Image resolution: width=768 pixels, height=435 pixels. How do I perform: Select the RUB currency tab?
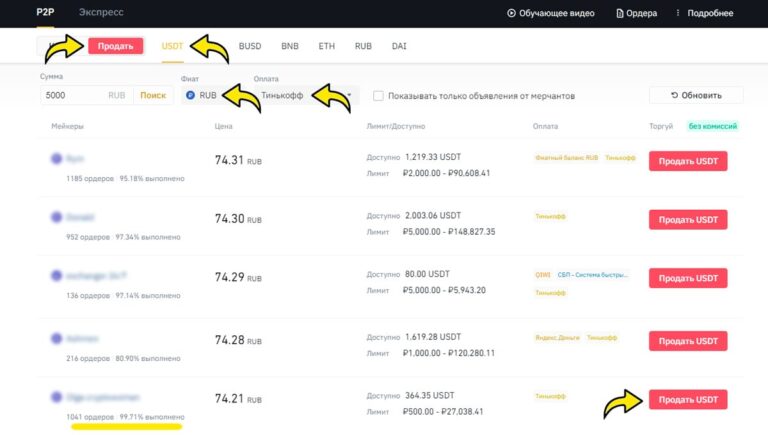pos(363,46)
